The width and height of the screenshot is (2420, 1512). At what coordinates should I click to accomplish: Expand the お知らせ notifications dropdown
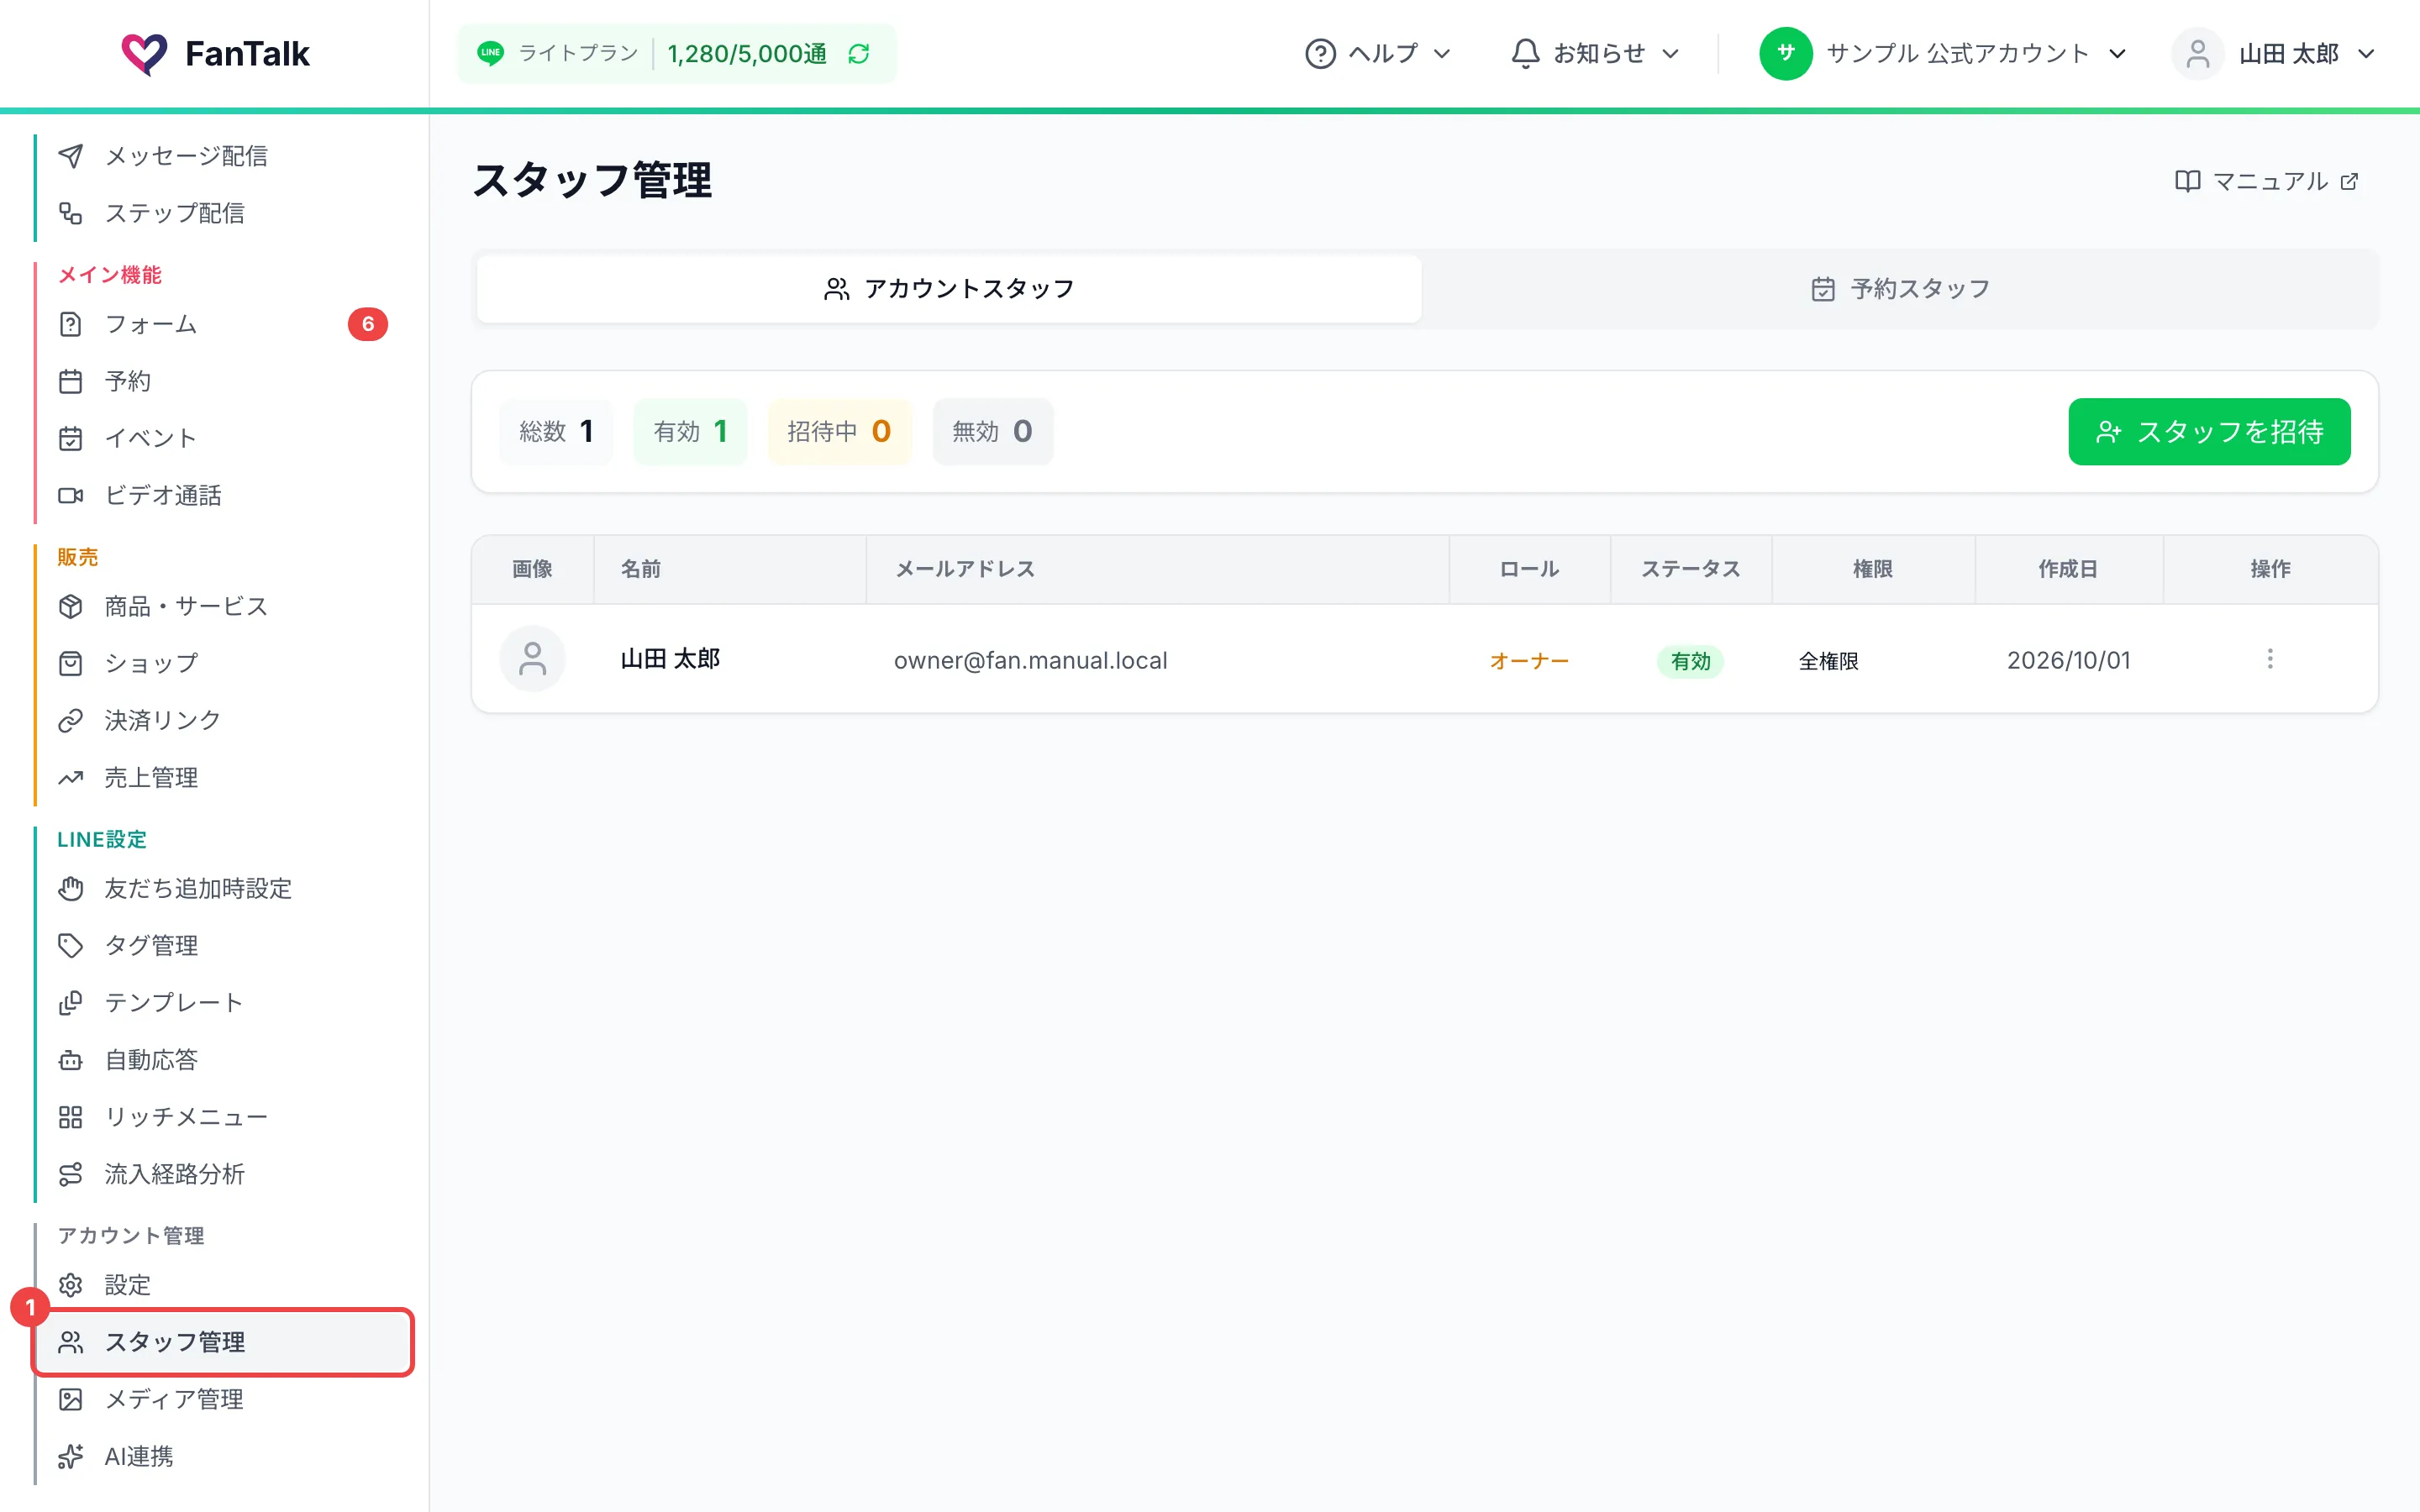pos(1595,54)
